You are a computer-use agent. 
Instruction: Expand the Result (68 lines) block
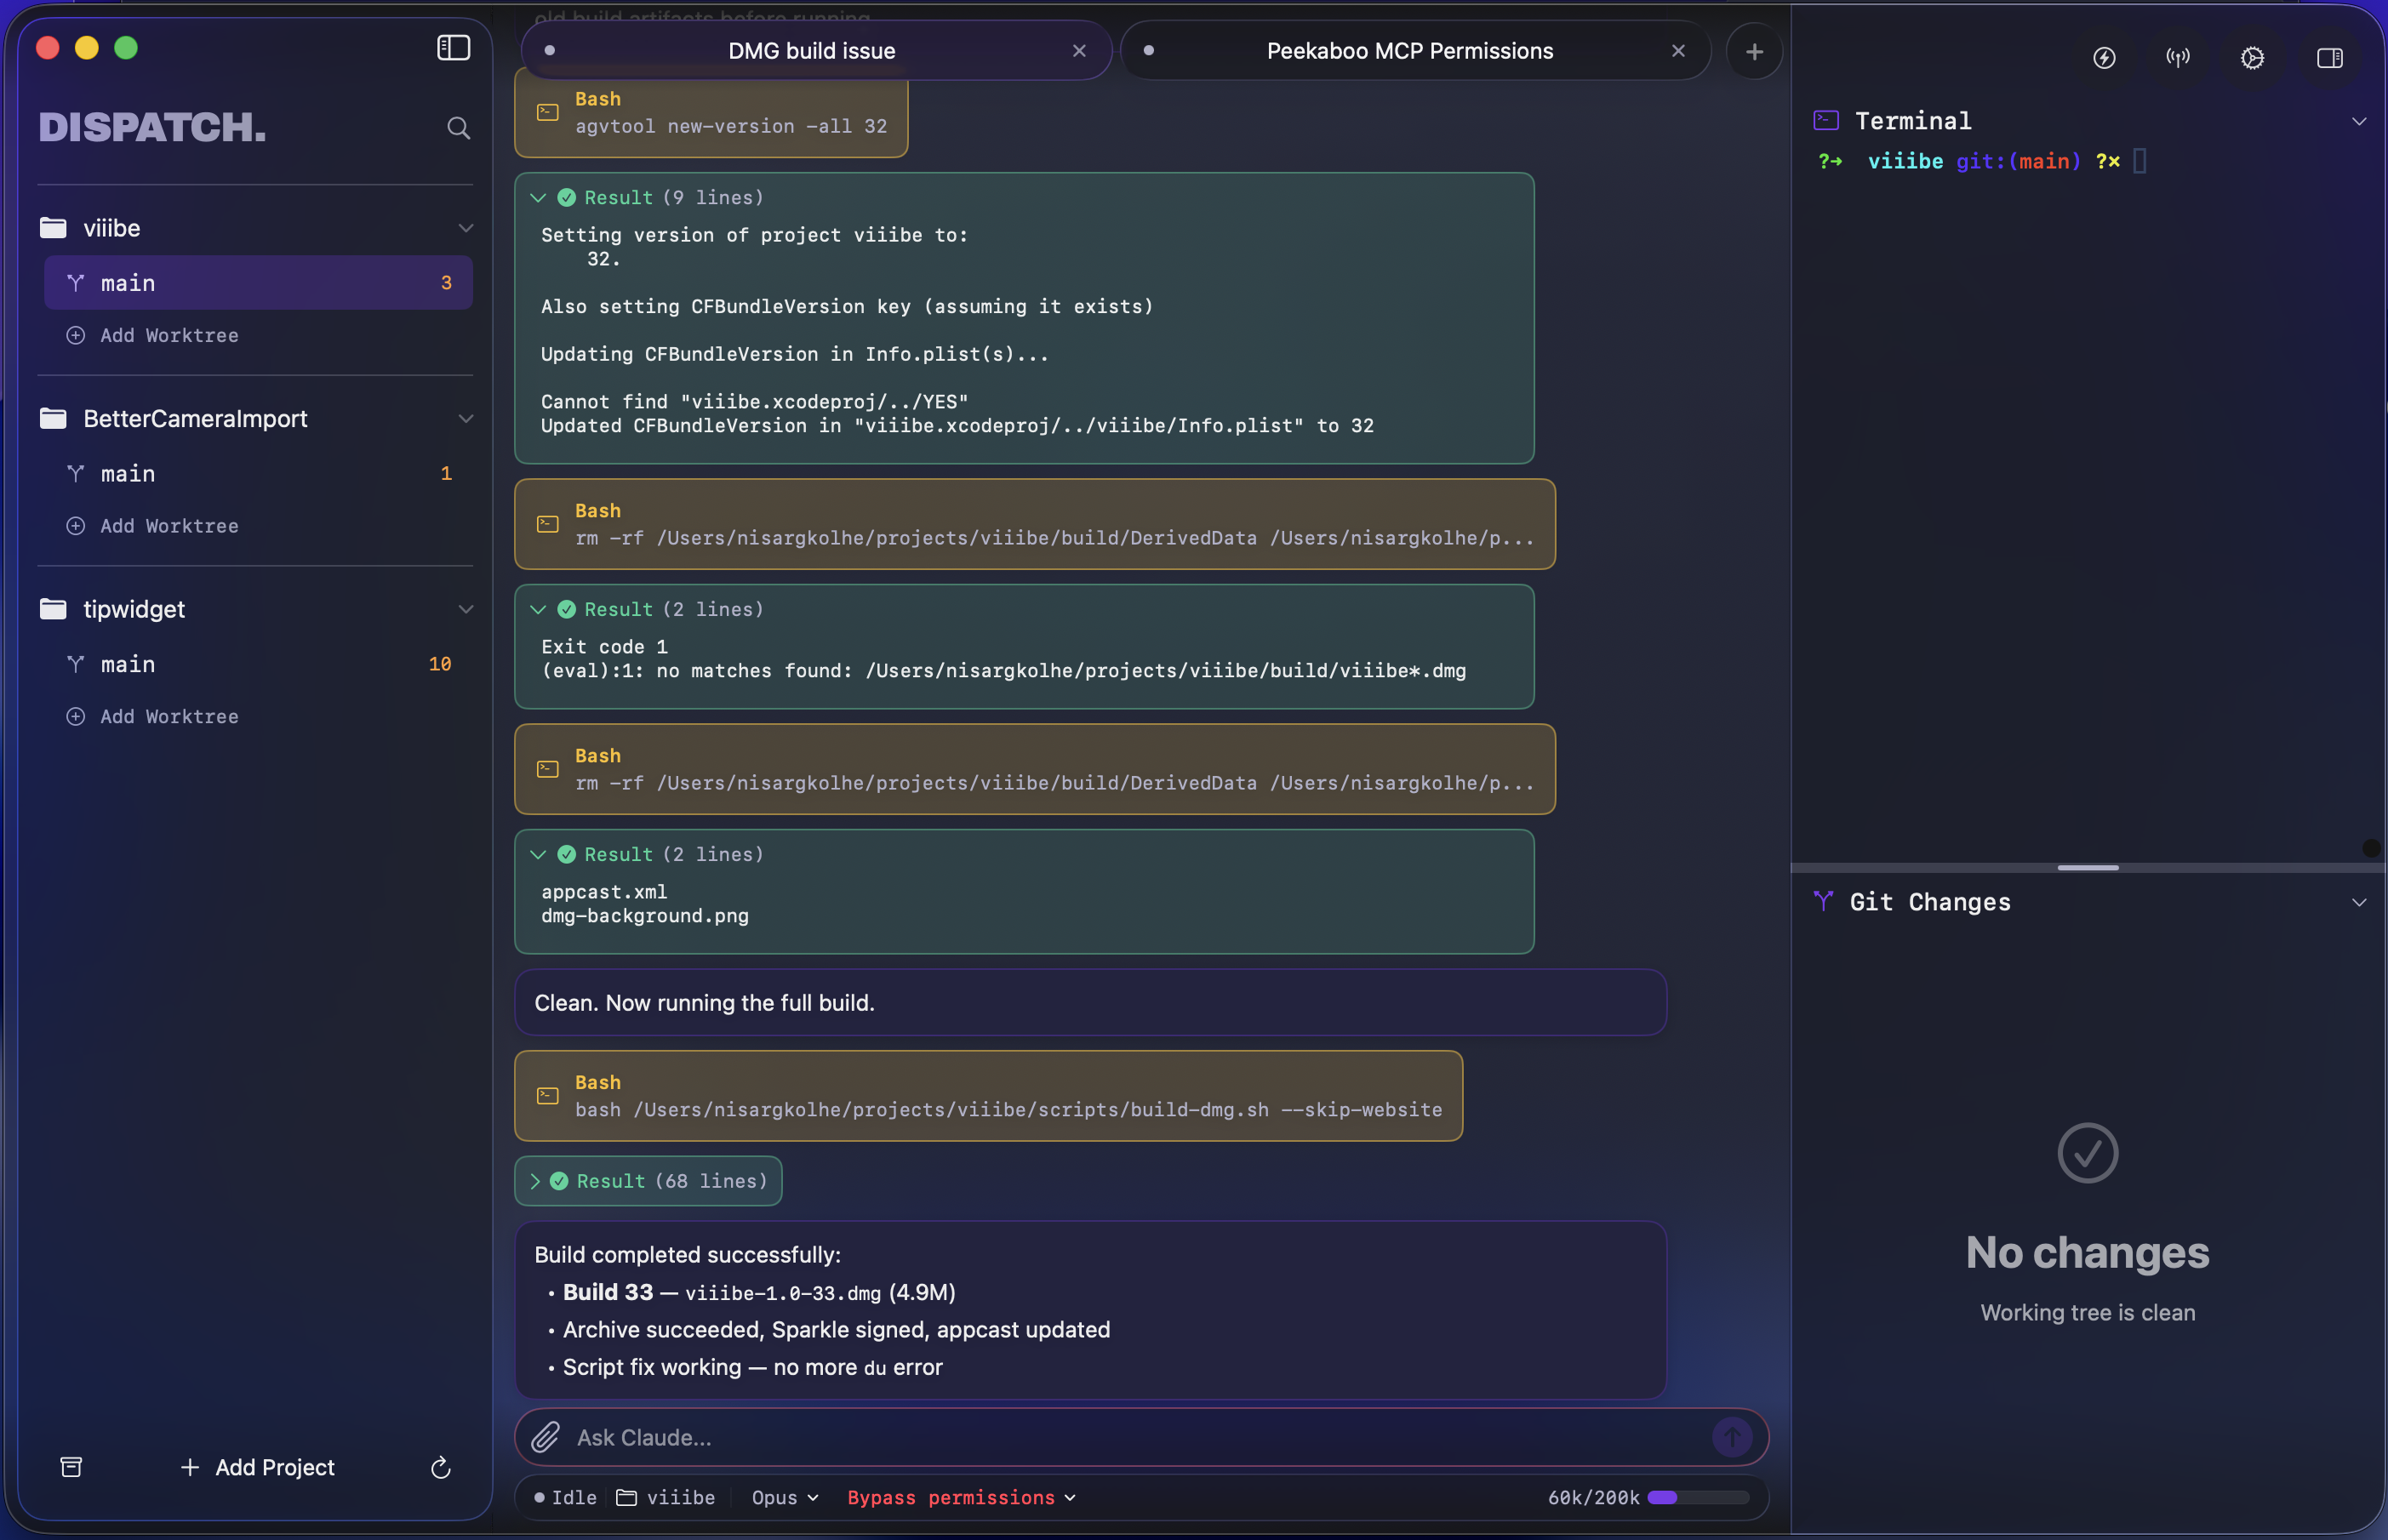(648, 1181)
